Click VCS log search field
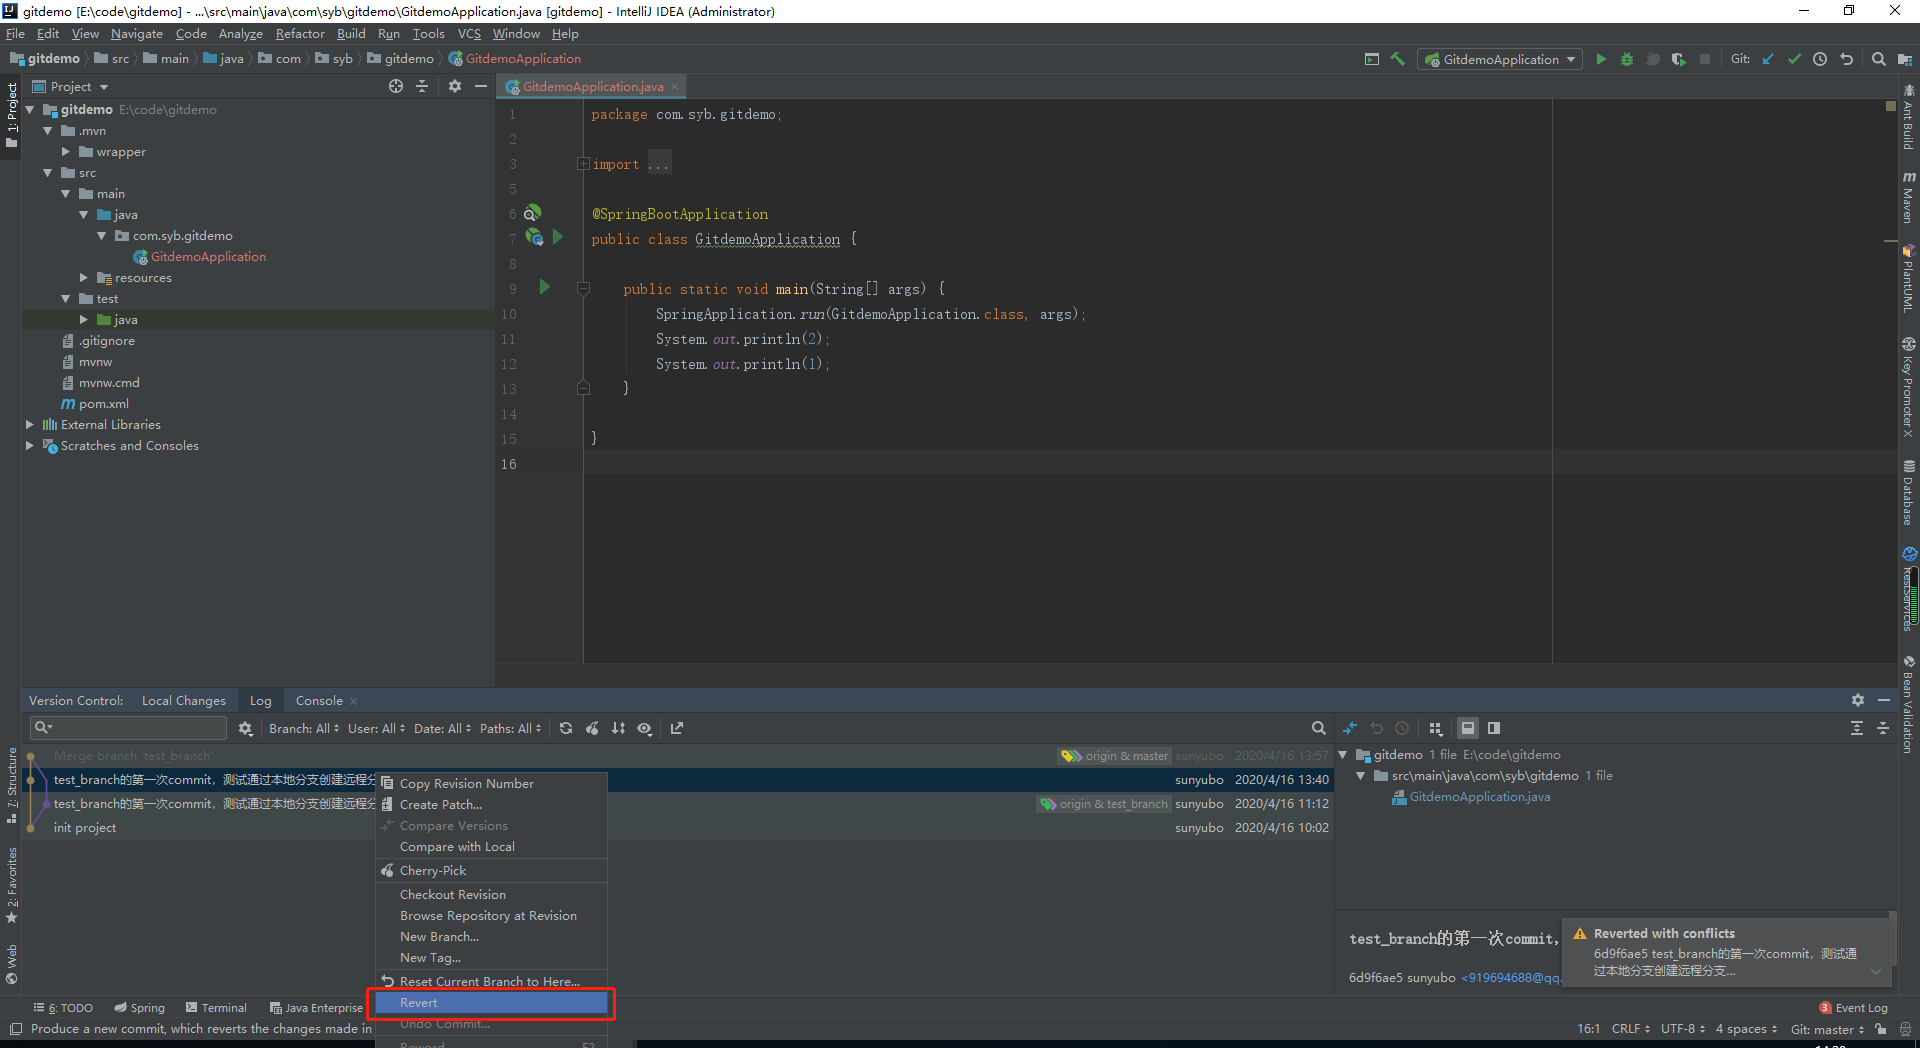This screenshot has height=1048, width=1920. 130,728
